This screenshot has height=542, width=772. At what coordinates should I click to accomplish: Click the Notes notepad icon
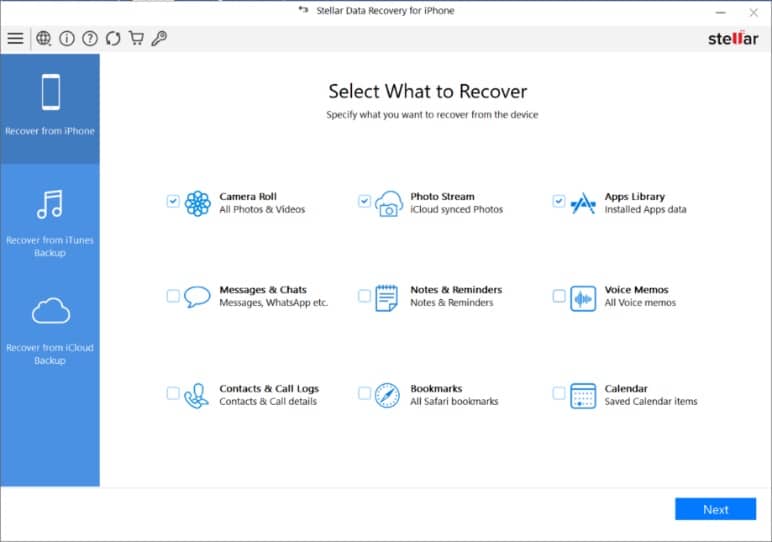point(386,298)
